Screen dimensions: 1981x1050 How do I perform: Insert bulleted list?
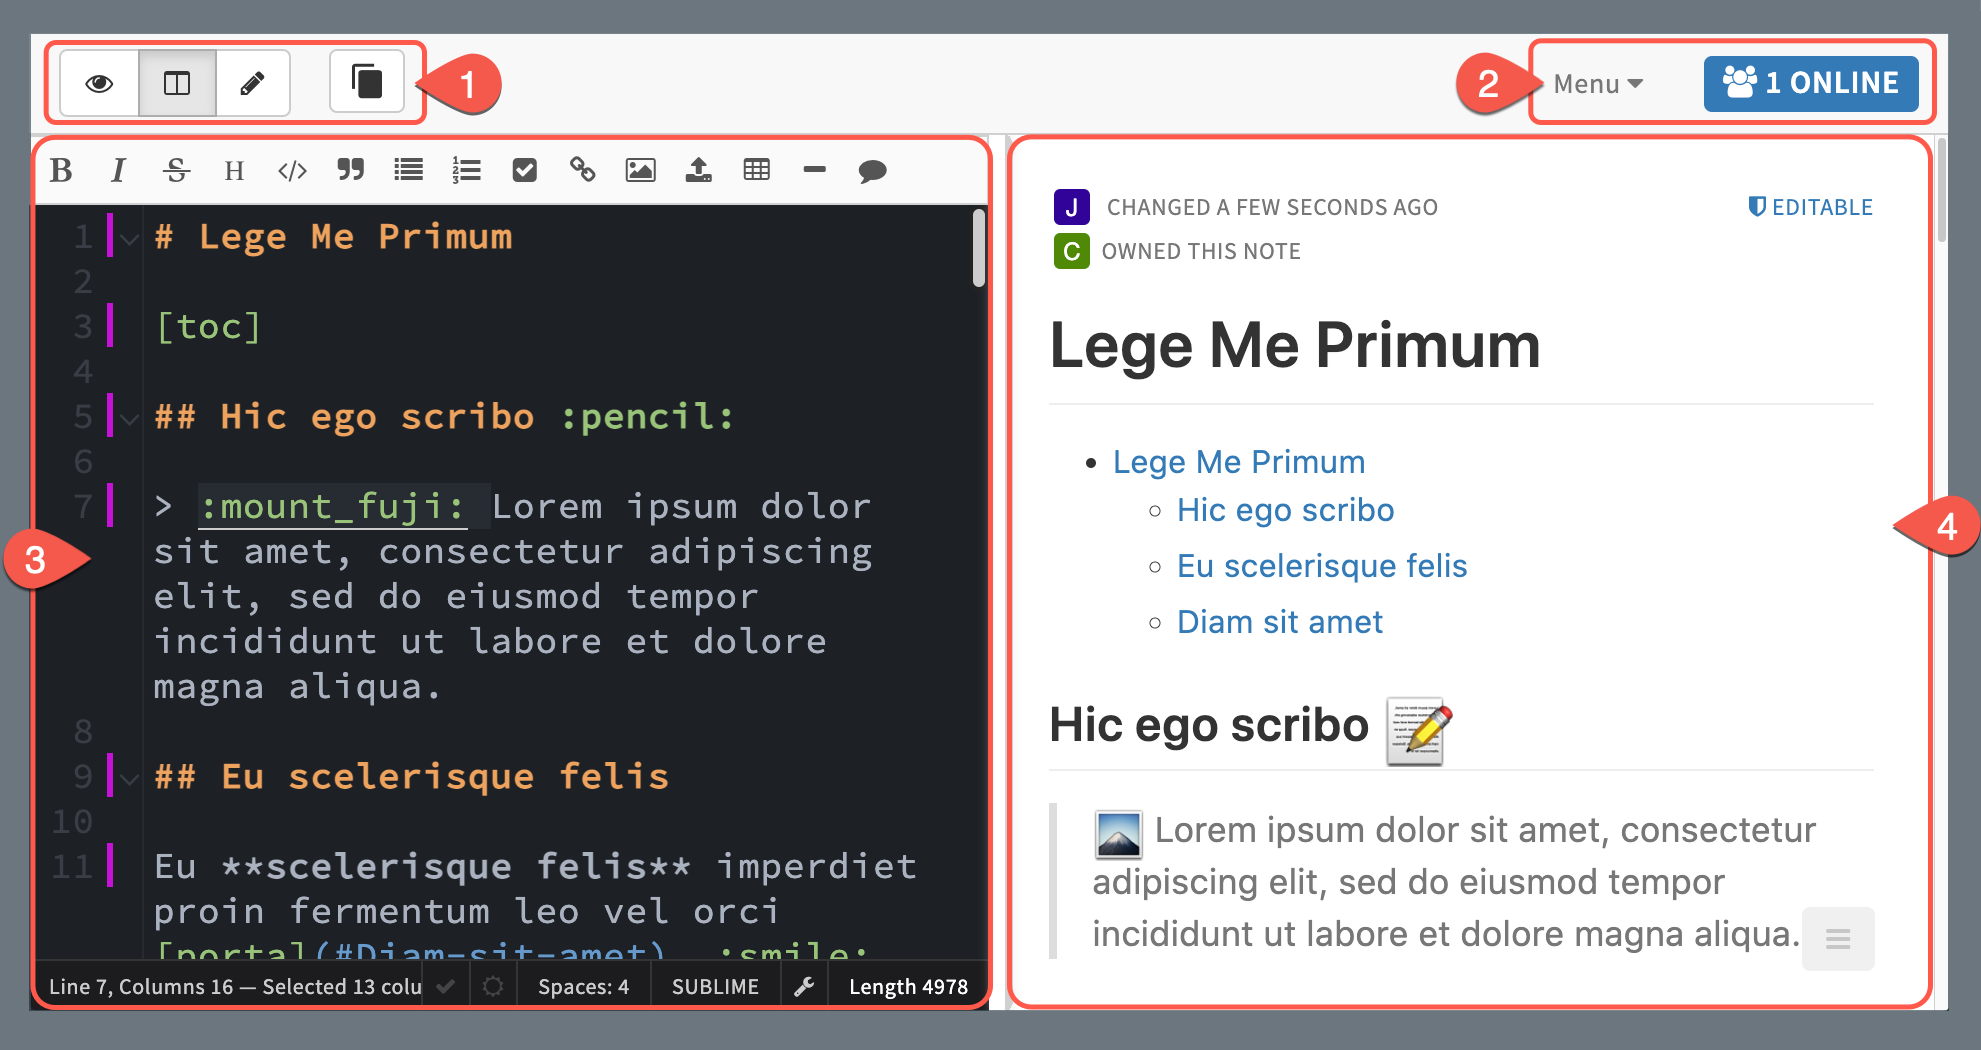(x=408, y=171)
